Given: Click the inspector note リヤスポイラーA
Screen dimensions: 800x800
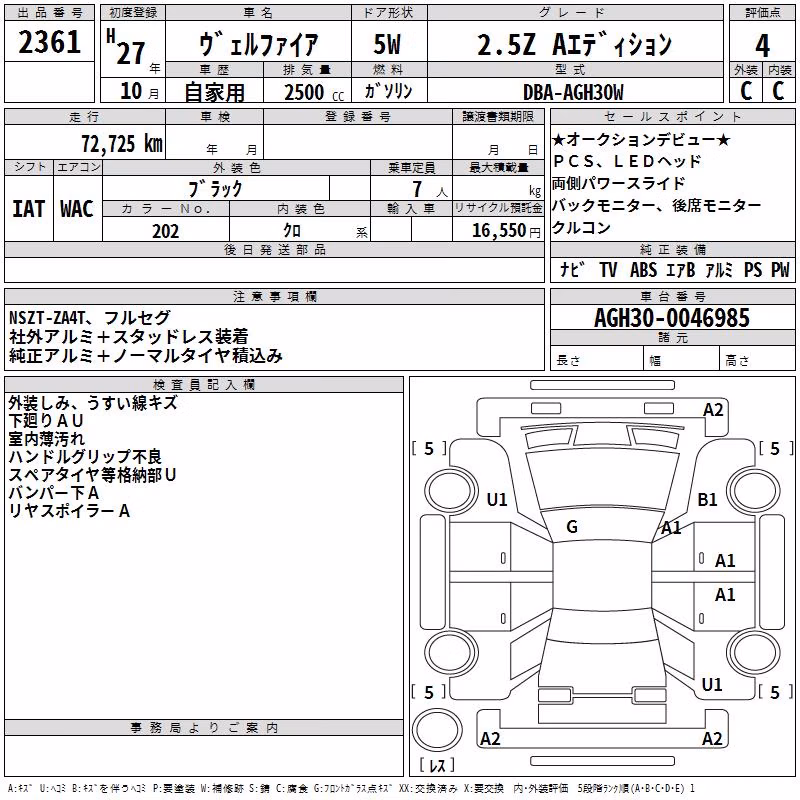Looking at the screenshot, I should [69, 511].
